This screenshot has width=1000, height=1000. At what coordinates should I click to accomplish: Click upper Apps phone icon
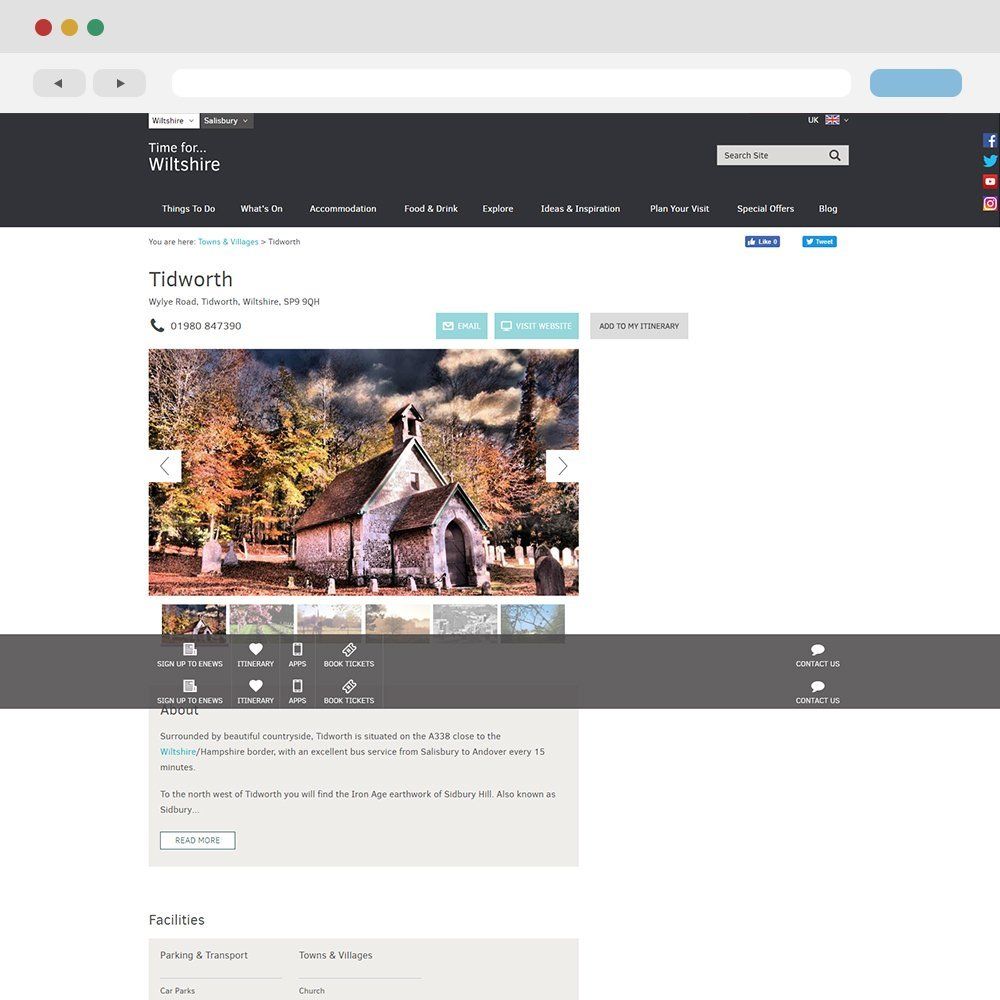(x=297, y=649)
